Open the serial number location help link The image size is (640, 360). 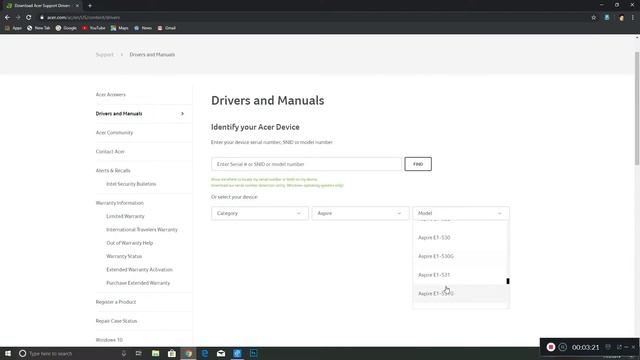[264, 180]
